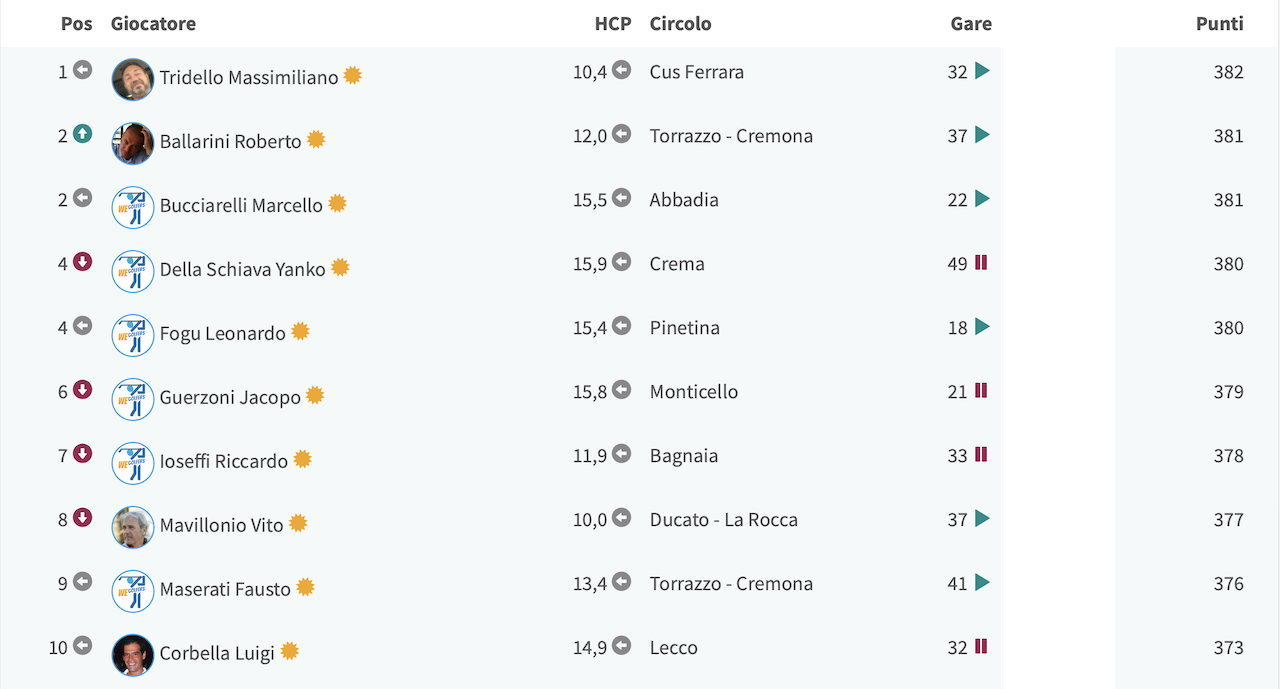Open the player link Maserati Fausto

point(225,589)
